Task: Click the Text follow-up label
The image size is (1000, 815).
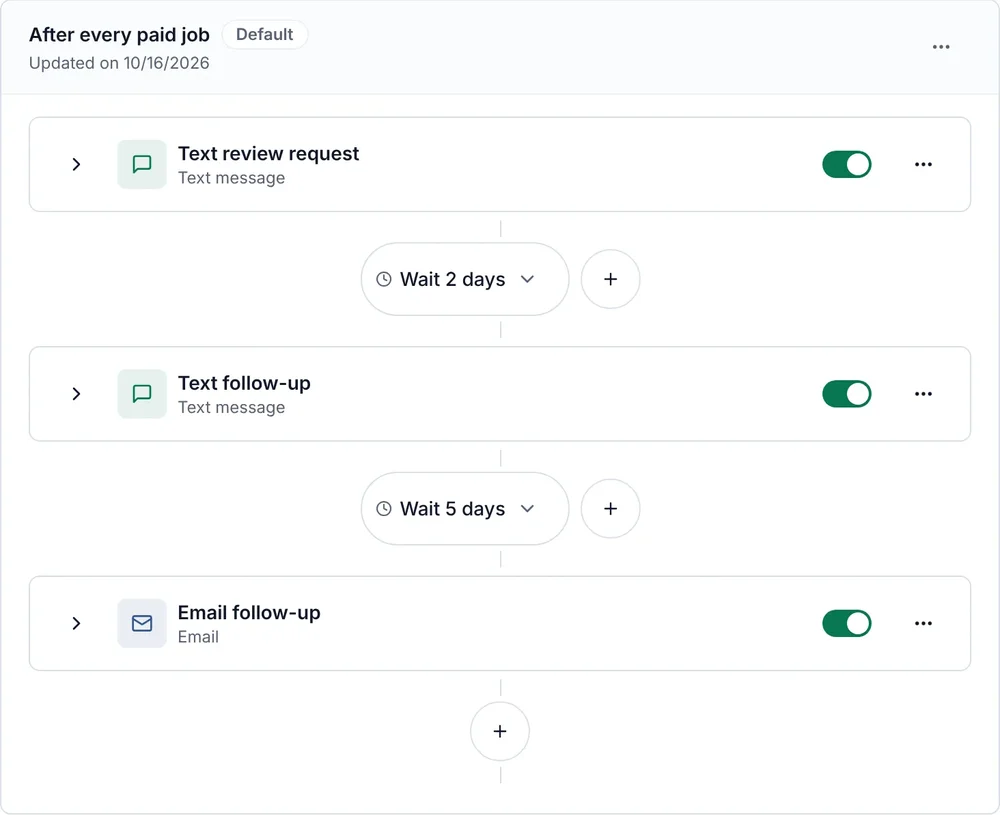Action: 244,383
